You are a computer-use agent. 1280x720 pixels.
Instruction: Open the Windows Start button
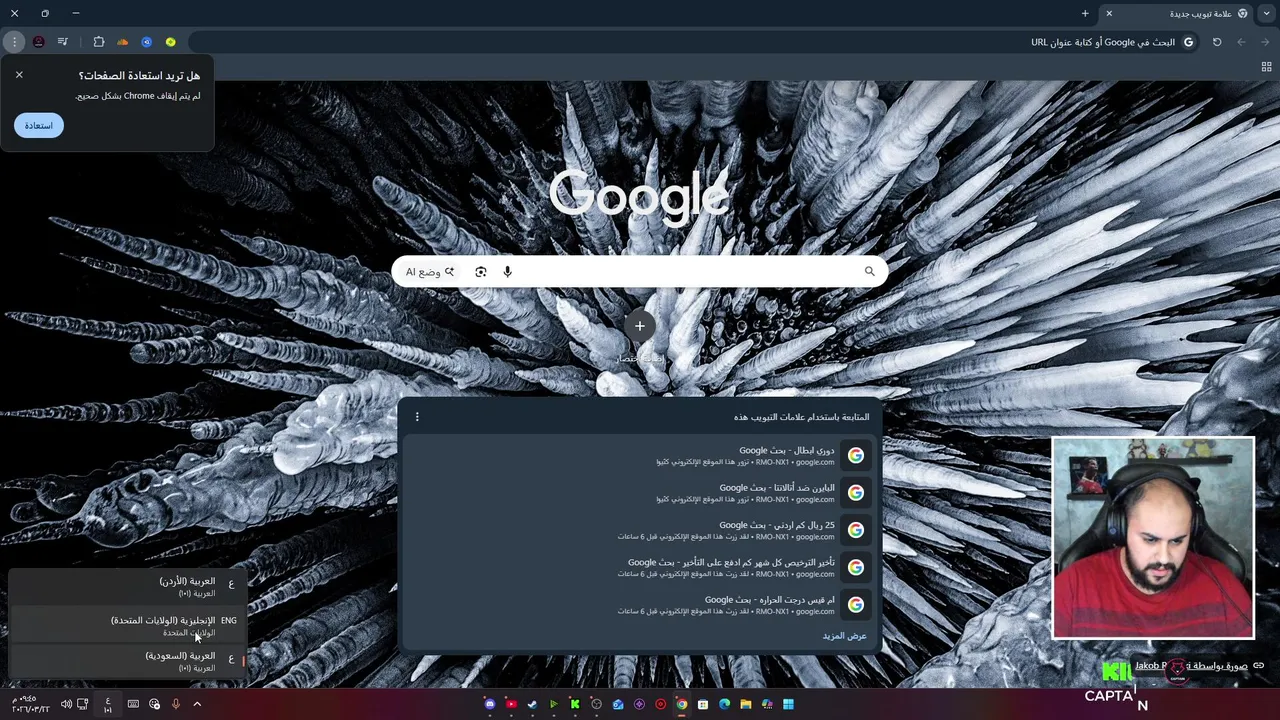[x=789, y=704]
